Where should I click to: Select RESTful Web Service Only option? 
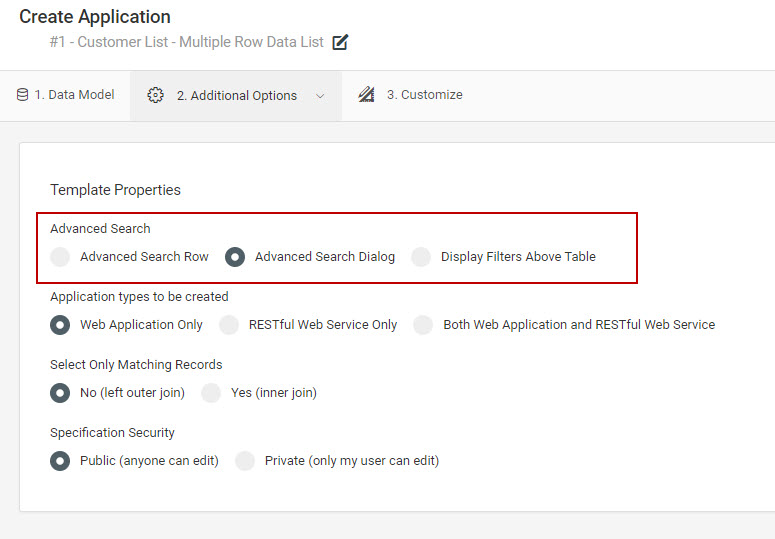[229, 325]
